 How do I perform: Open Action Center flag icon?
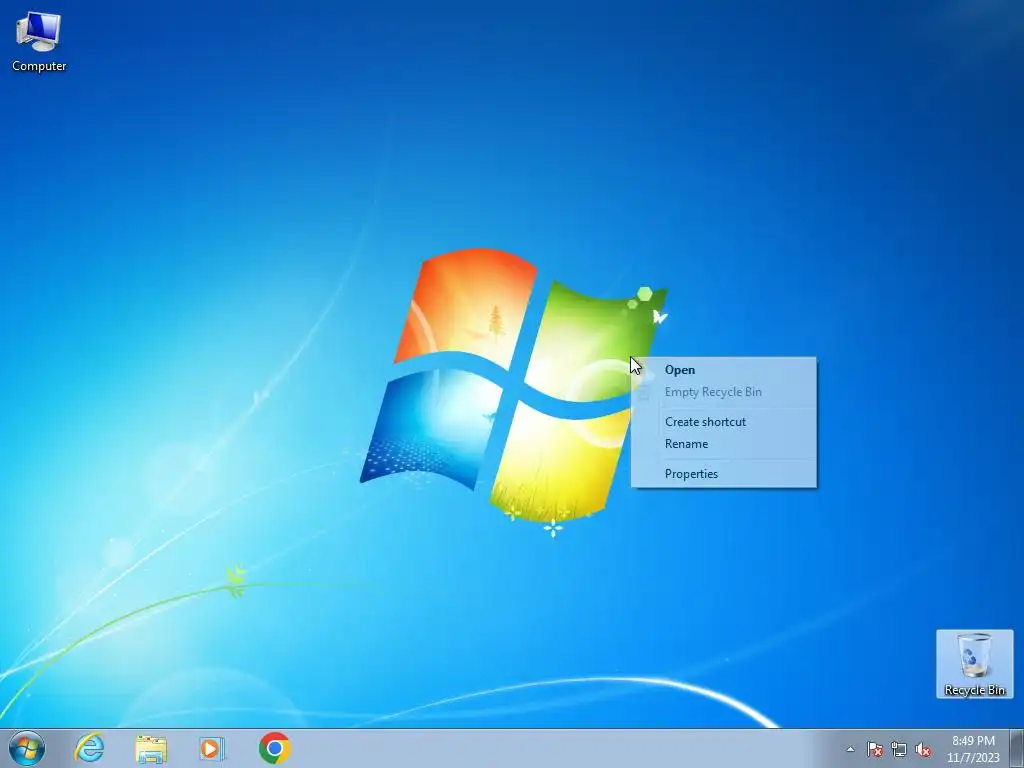click(x=874, y=749)
